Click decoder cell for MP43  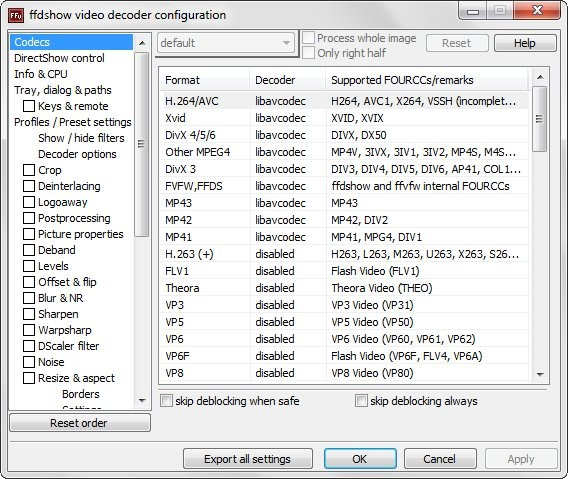pyautogui.click(x=280, y=203)
